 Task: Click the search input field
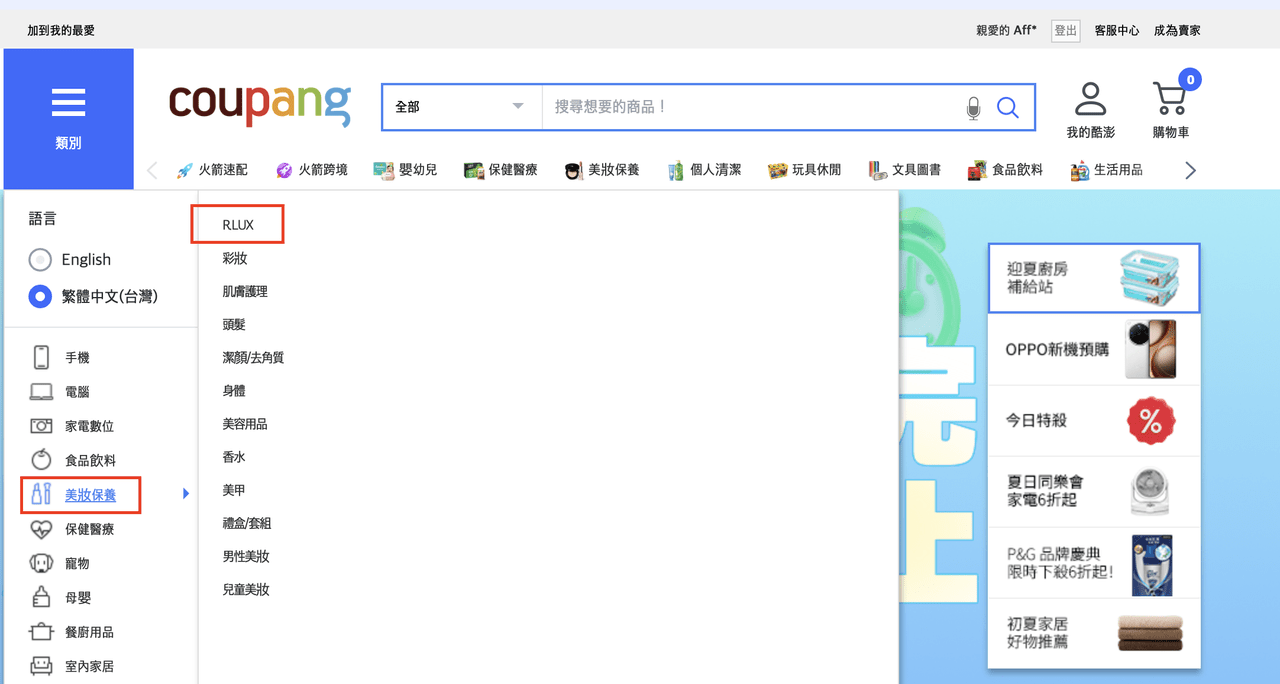[x=750, y=107]
